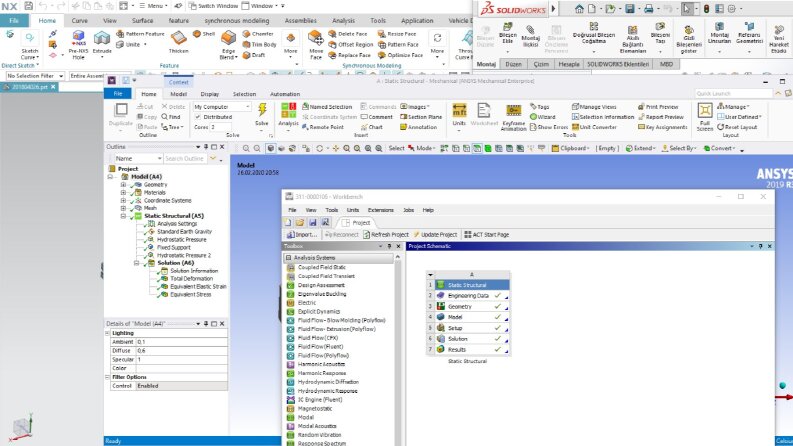Open the Display tab in Mechanical
This screenshot has width=793, height=446.
(x=210, y=94)
